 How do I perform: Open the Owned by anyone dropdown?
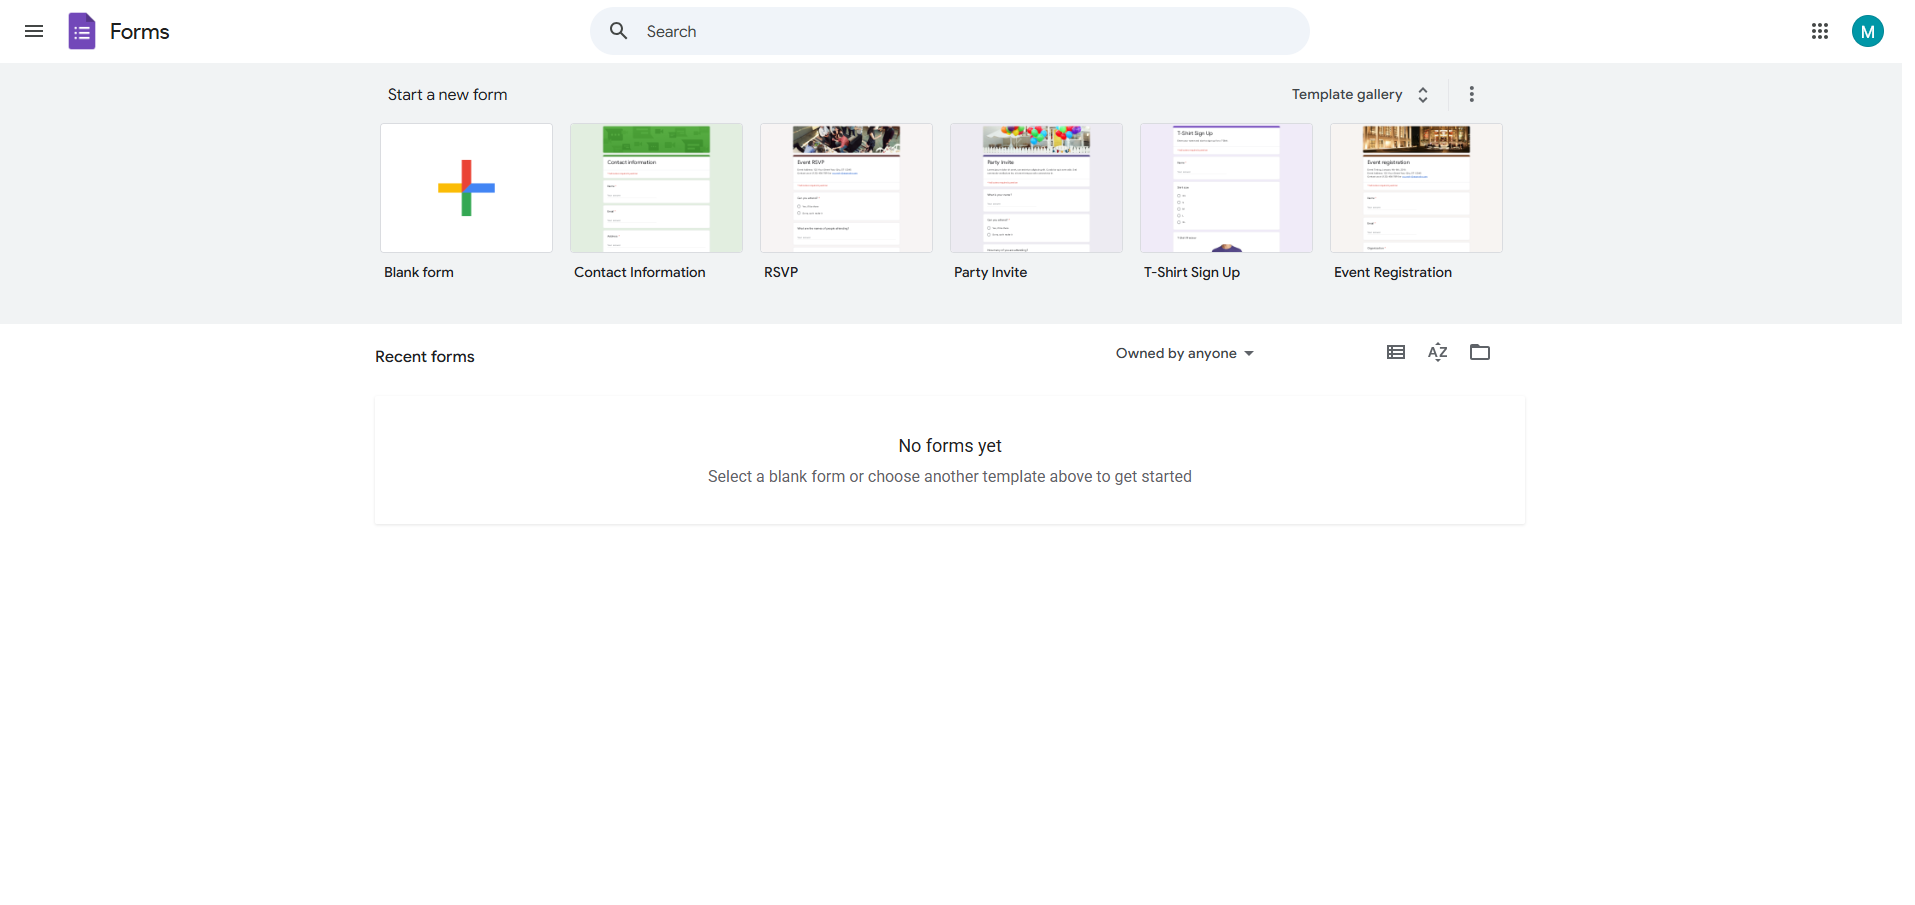pos(1184,353)
